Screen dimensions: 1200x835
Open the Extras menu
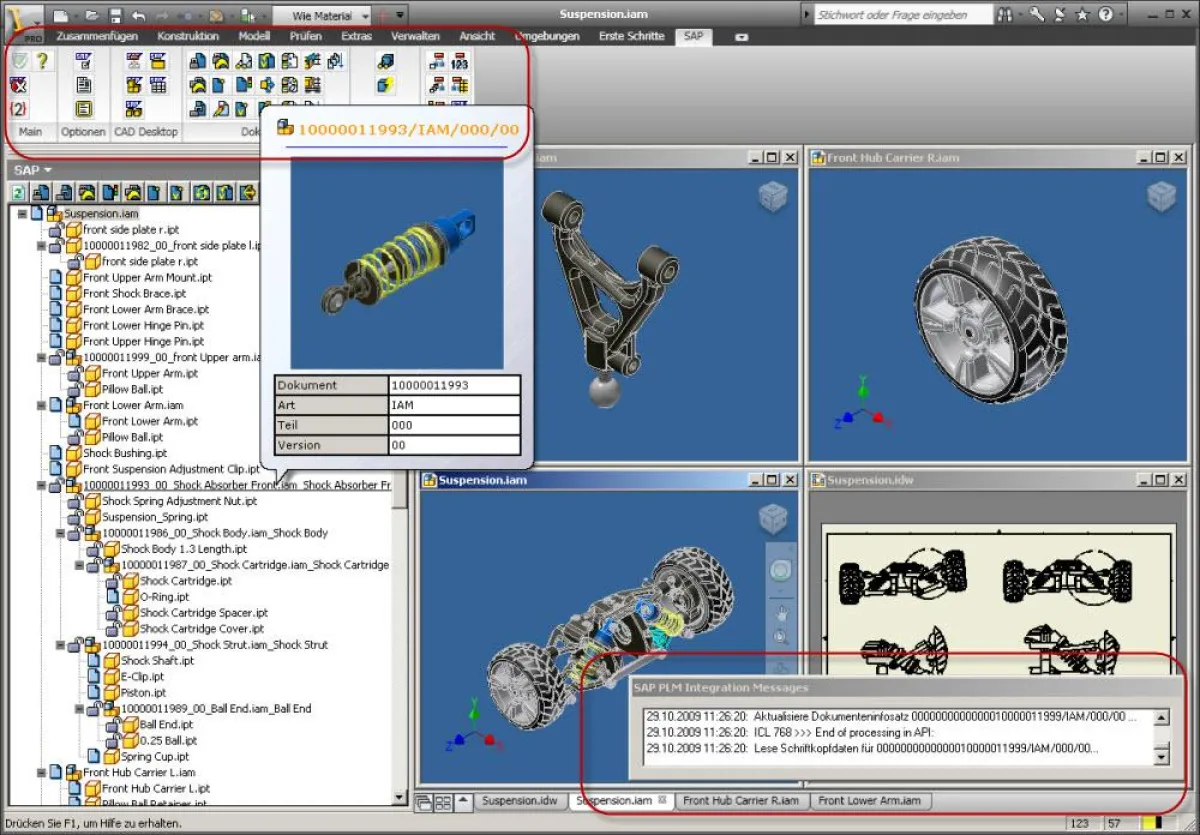pyautogui.click(x=356, y=36)
